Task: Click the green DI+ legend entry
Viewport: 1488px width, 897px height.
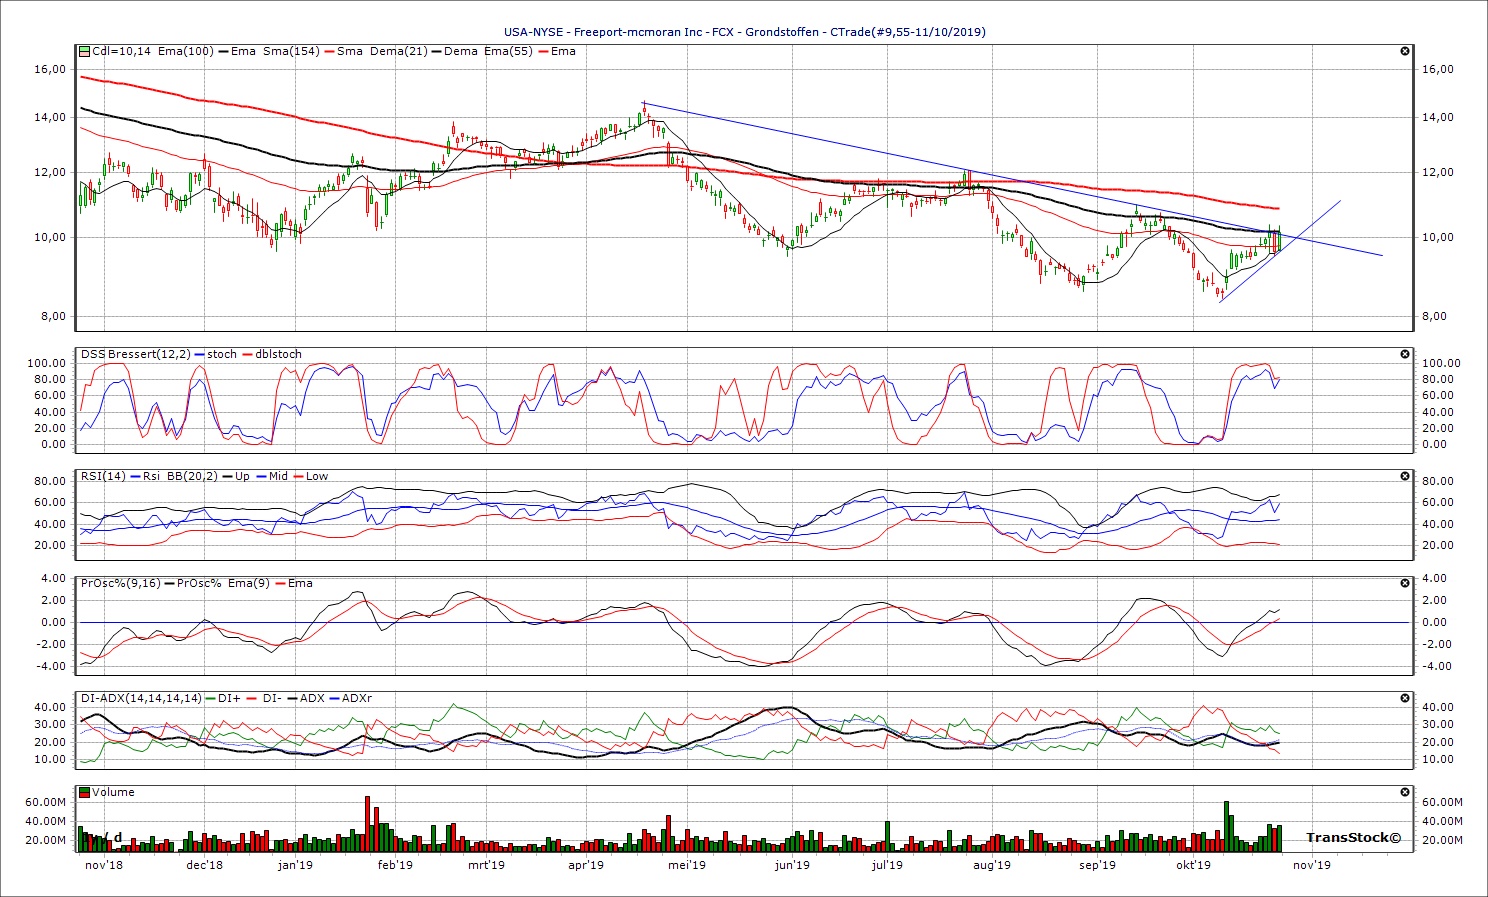Action: point(222,698)
